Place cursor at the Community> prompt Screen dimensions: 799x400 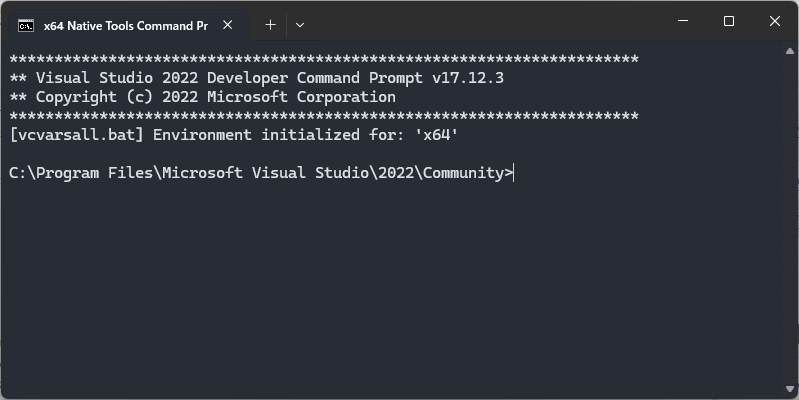click(514, 173)
